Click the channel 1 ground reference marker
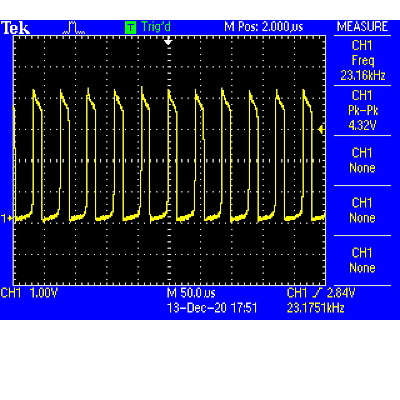The image size is (400, 400). pos(7,219)
